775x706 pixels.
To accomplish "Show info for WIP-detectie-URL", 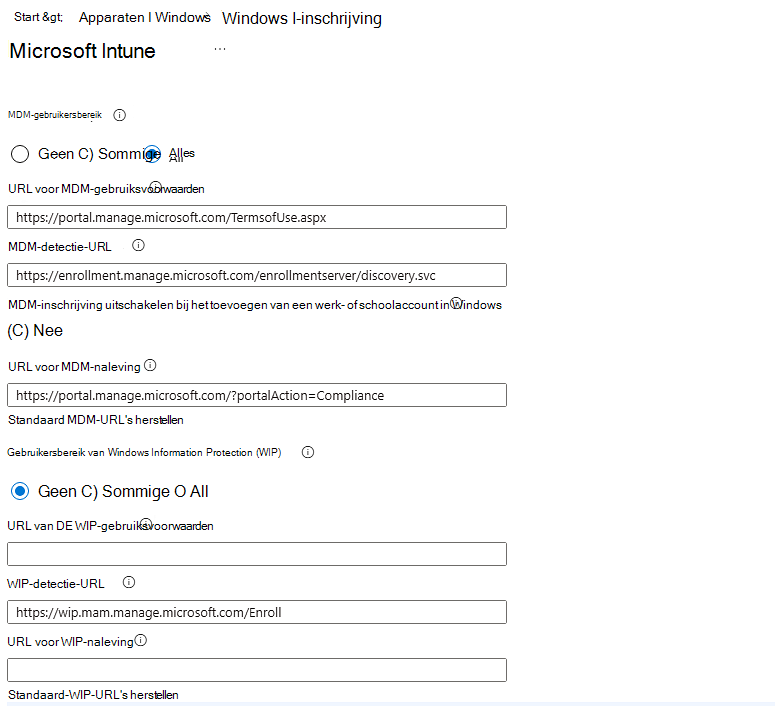I will (x=129, y=582).
